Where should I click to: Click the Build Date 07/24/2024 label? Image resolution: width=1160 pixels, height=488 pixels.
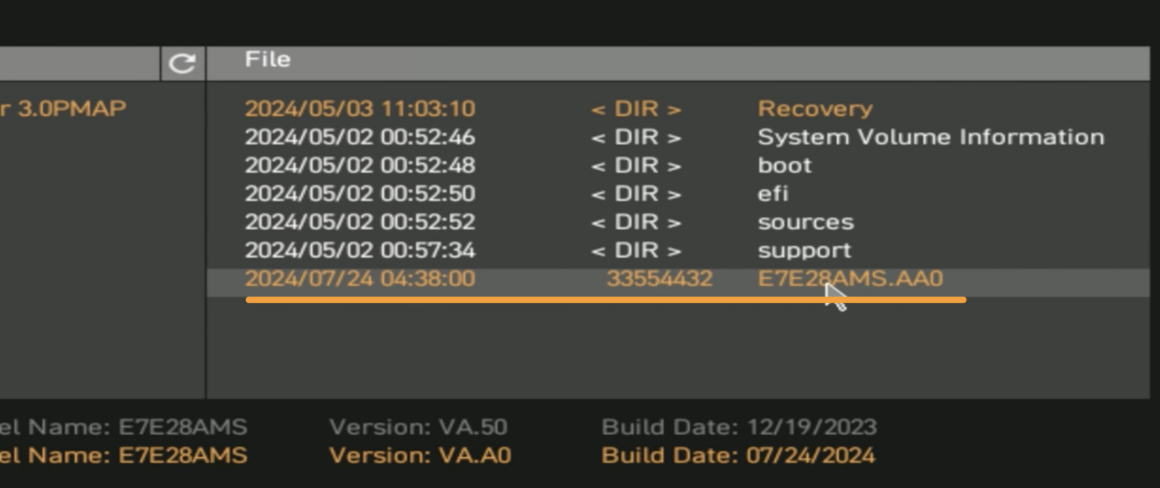coord(738,456)
